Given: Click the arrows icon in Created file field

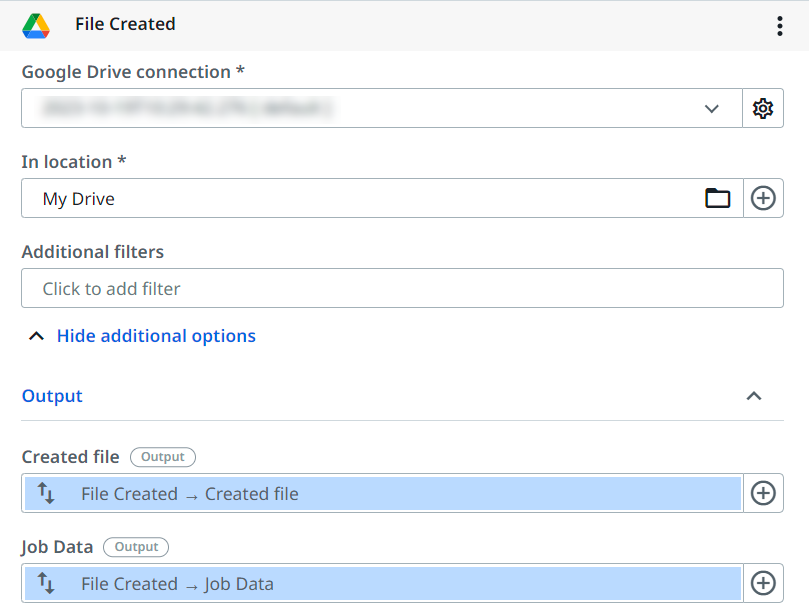Looking at the screenshot, I should click(46, 493).
